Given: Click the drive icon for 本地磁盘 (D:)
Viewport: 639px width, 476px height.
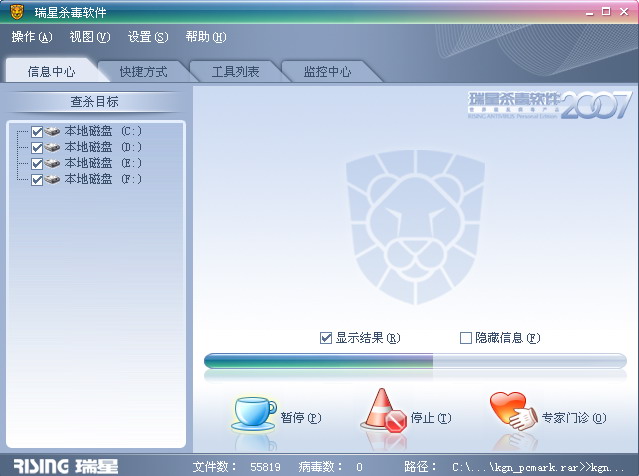Looking at the screenshot, I should [x=52, y=147].
